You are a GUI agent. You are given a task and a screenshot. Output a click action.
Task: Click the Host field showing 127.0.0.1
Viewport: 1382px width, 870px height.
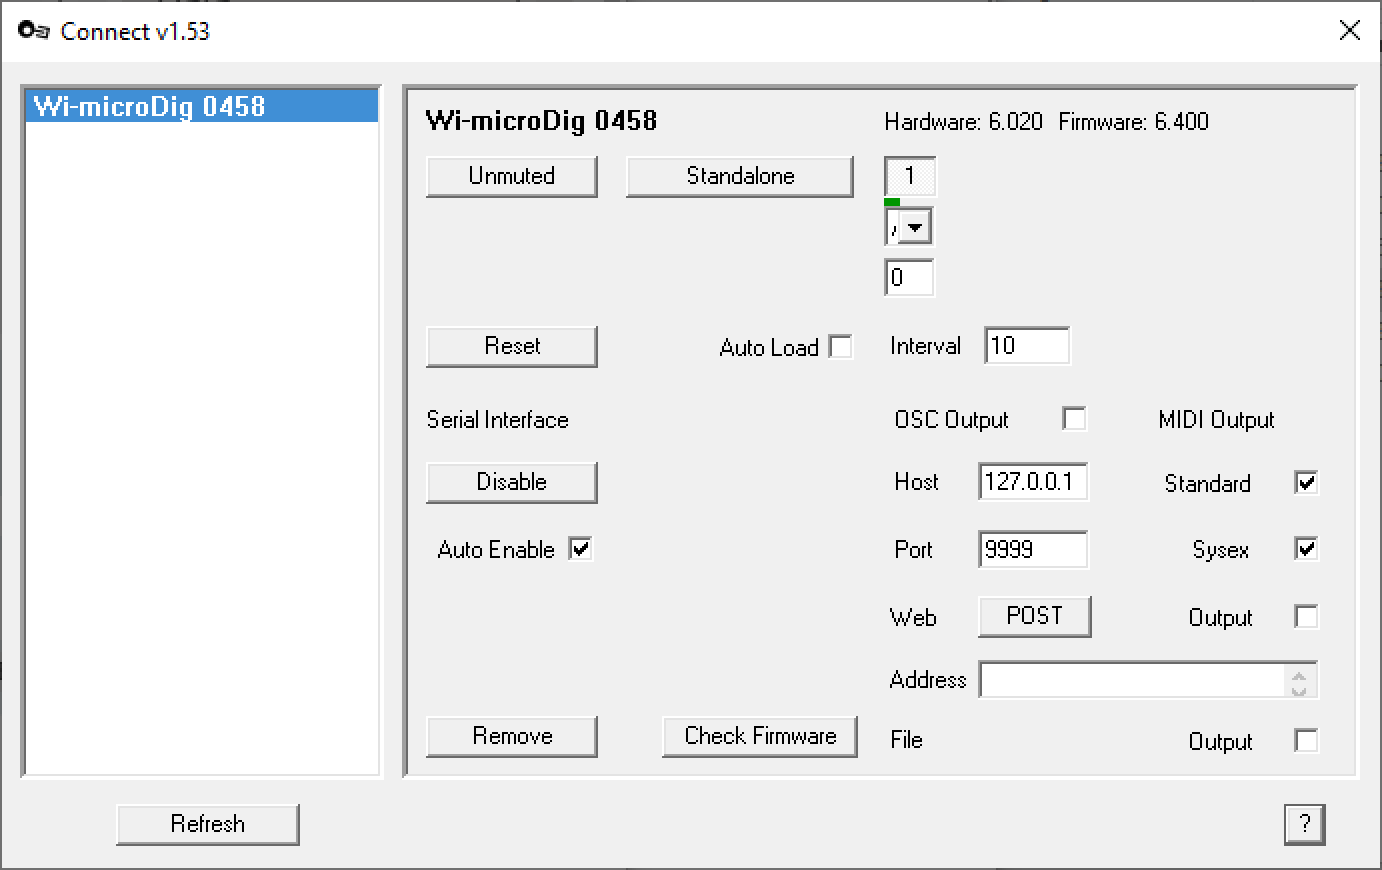click(x=1033, y=482)
